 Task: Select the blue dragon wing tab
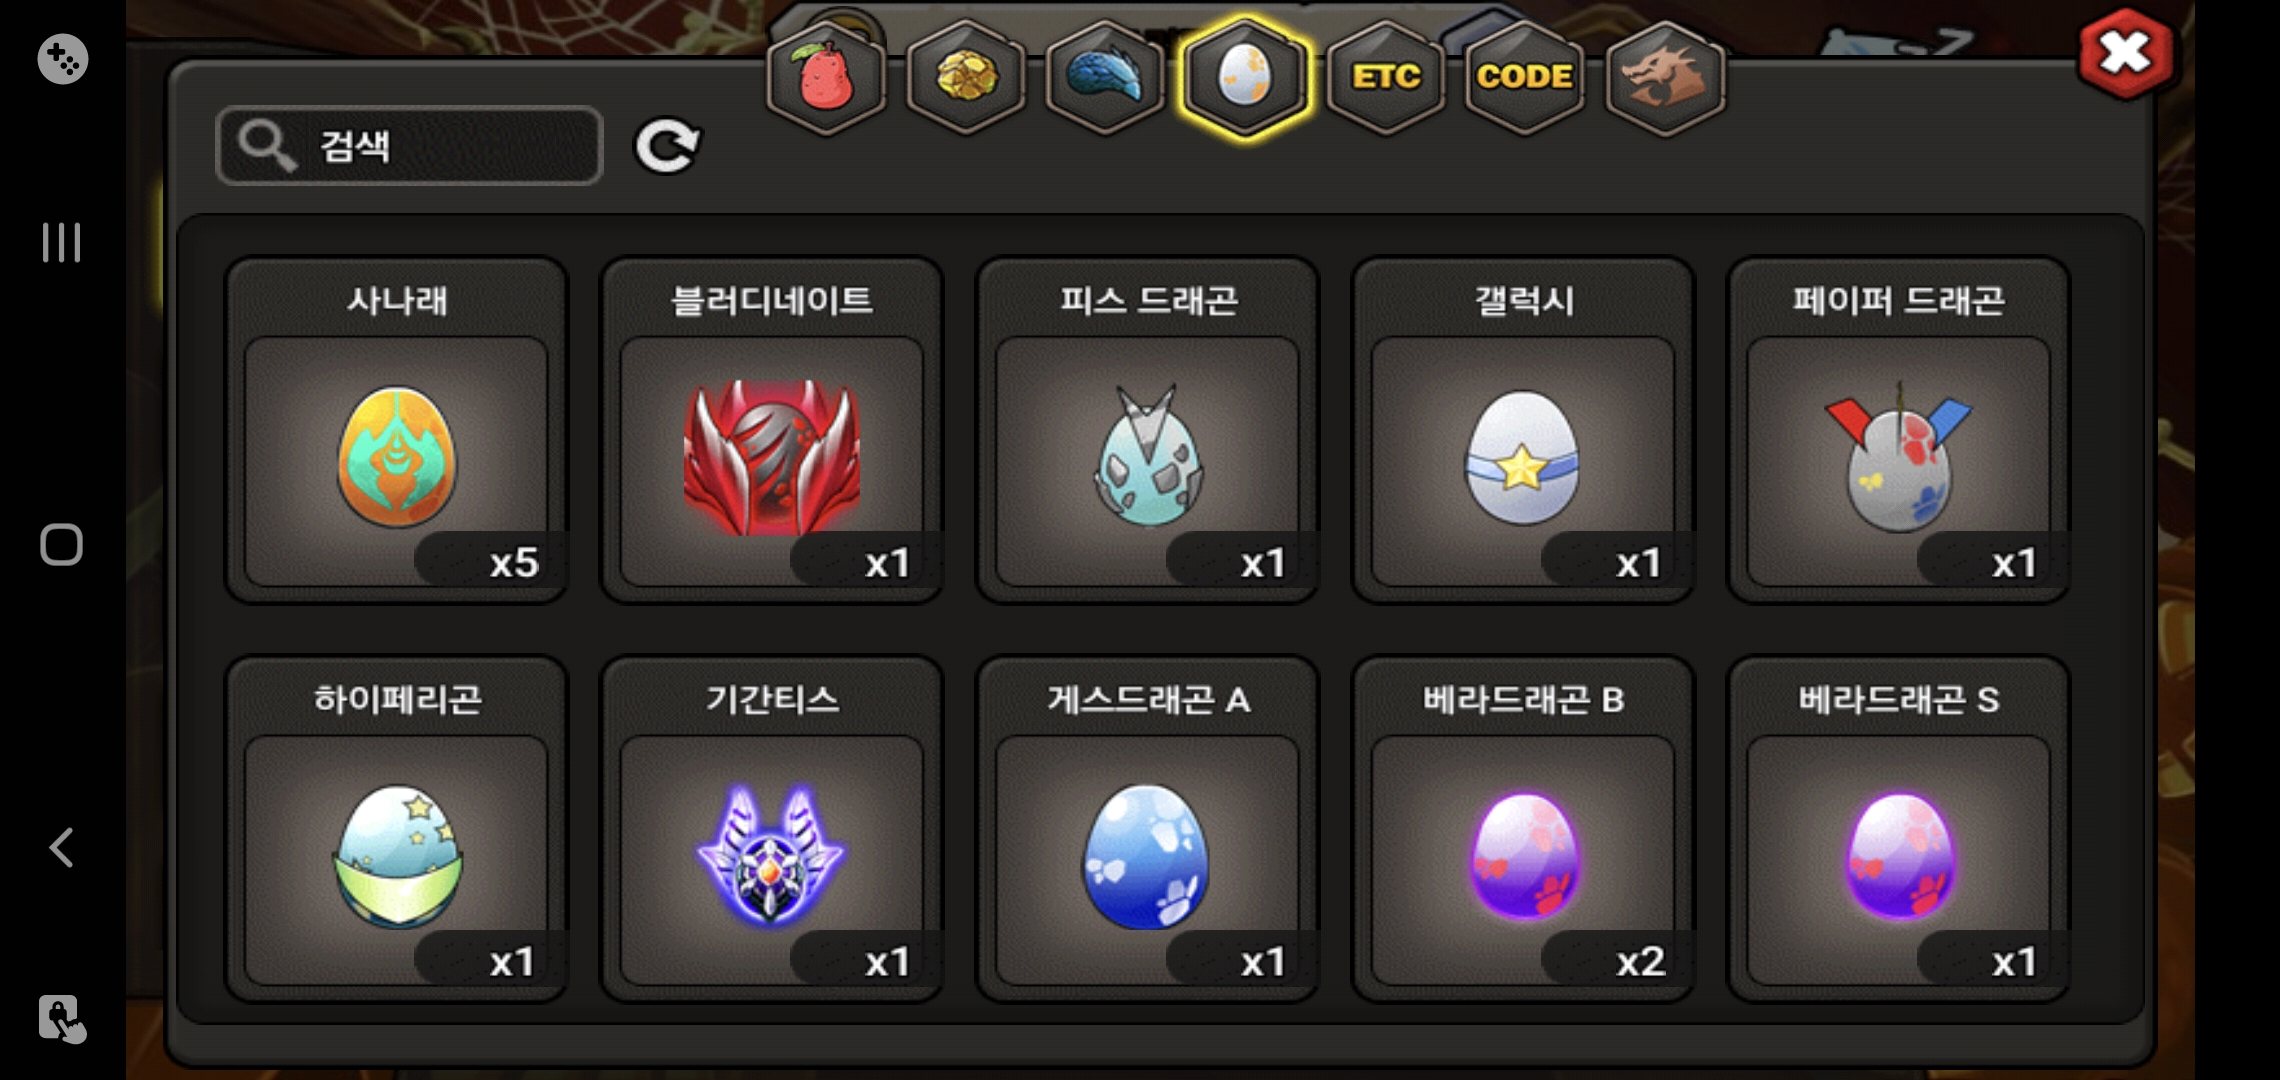(1105, 78)
